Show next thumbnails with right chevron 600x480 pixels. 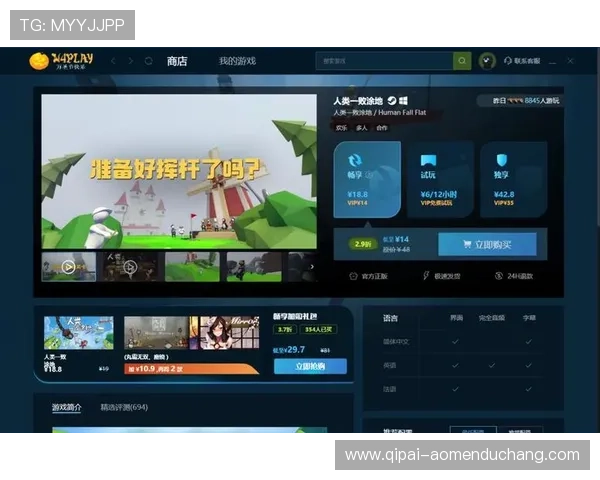312,267
